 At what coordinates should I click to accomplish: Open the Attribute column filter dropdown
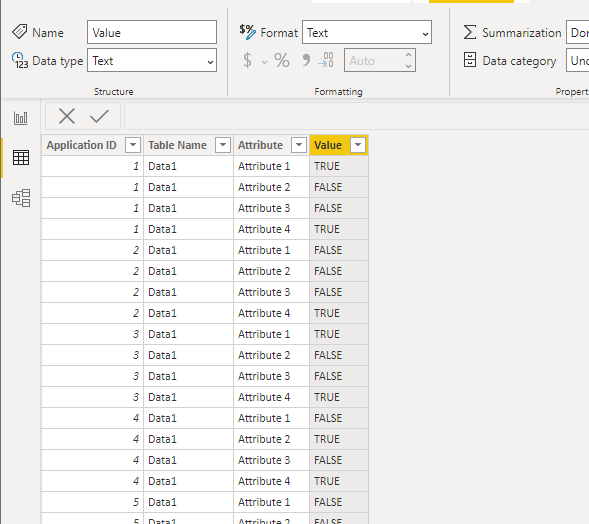[299, 145]
